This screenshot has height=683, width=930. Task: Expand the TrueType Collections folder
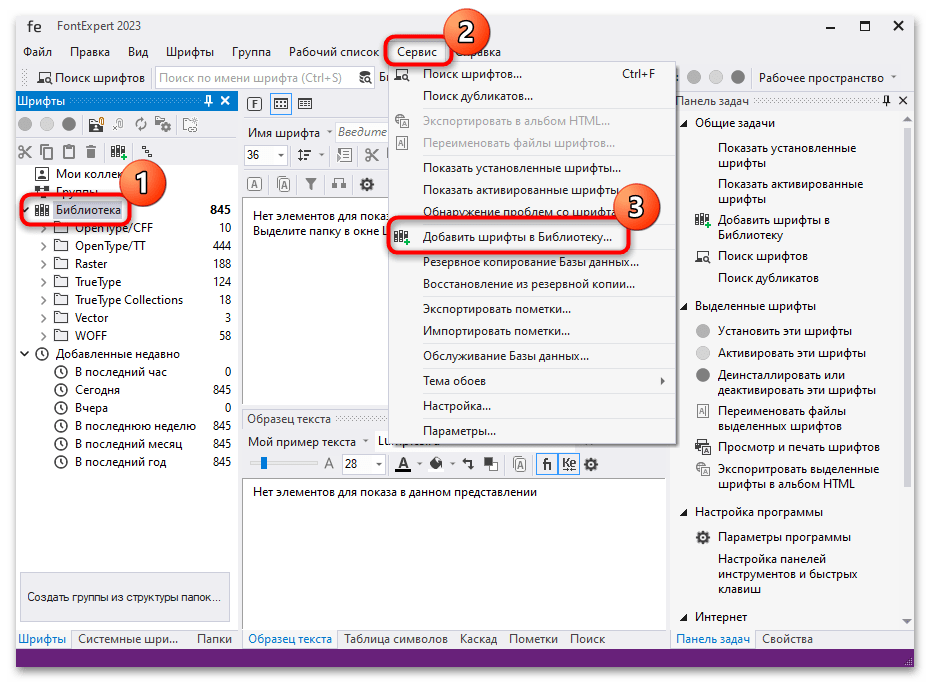tap(43, 300)
